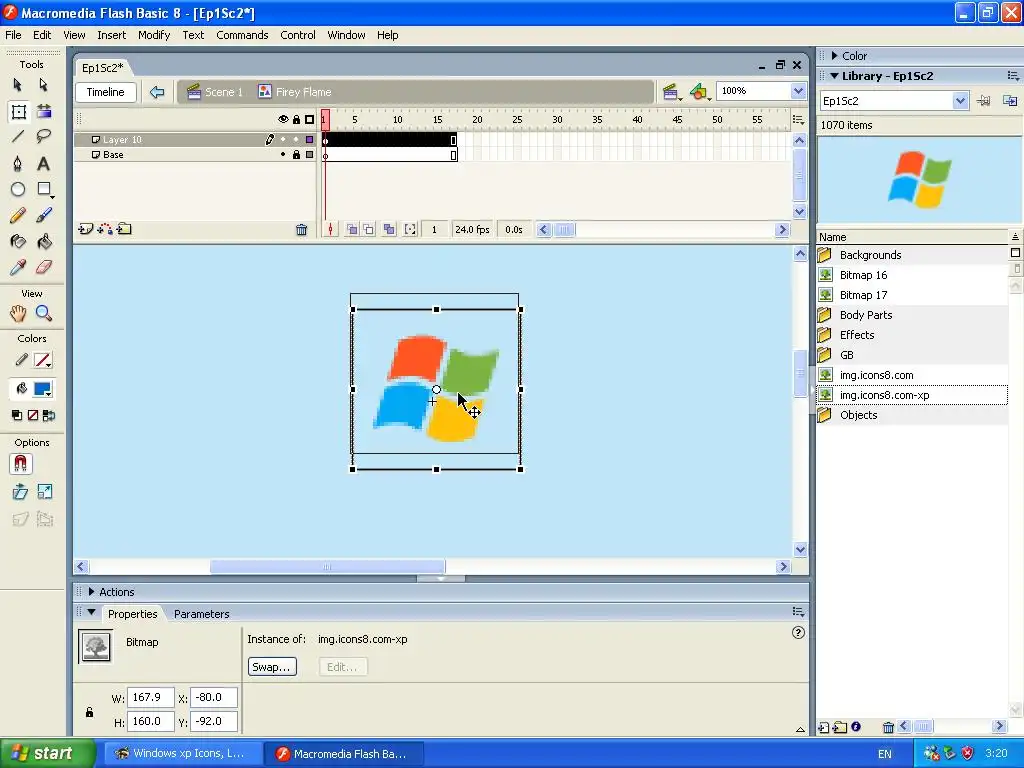Viewport: 1024px width, 768px height.
Task: Click the Timeline toggle button
Action: (105, 92)
